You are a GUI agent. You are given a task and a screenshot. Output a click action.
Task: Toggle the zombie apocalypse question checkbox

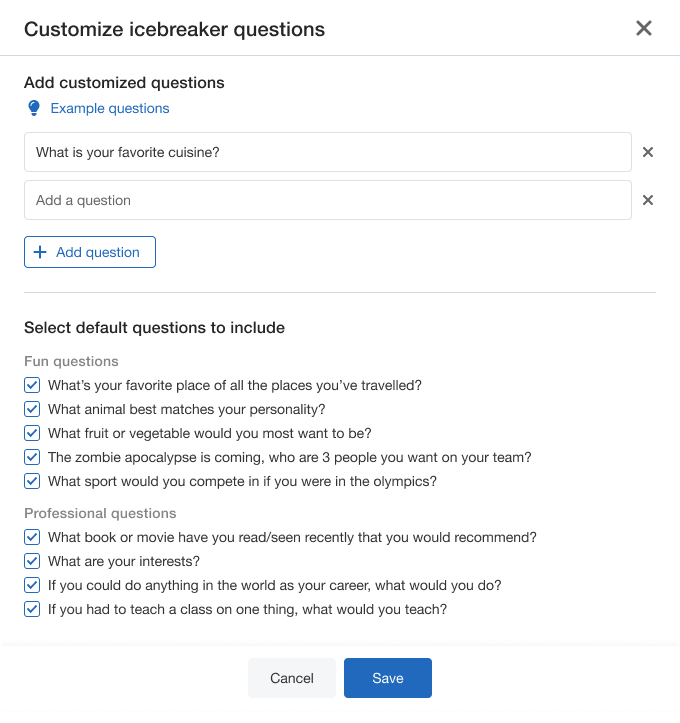click(x=32, y=457)
